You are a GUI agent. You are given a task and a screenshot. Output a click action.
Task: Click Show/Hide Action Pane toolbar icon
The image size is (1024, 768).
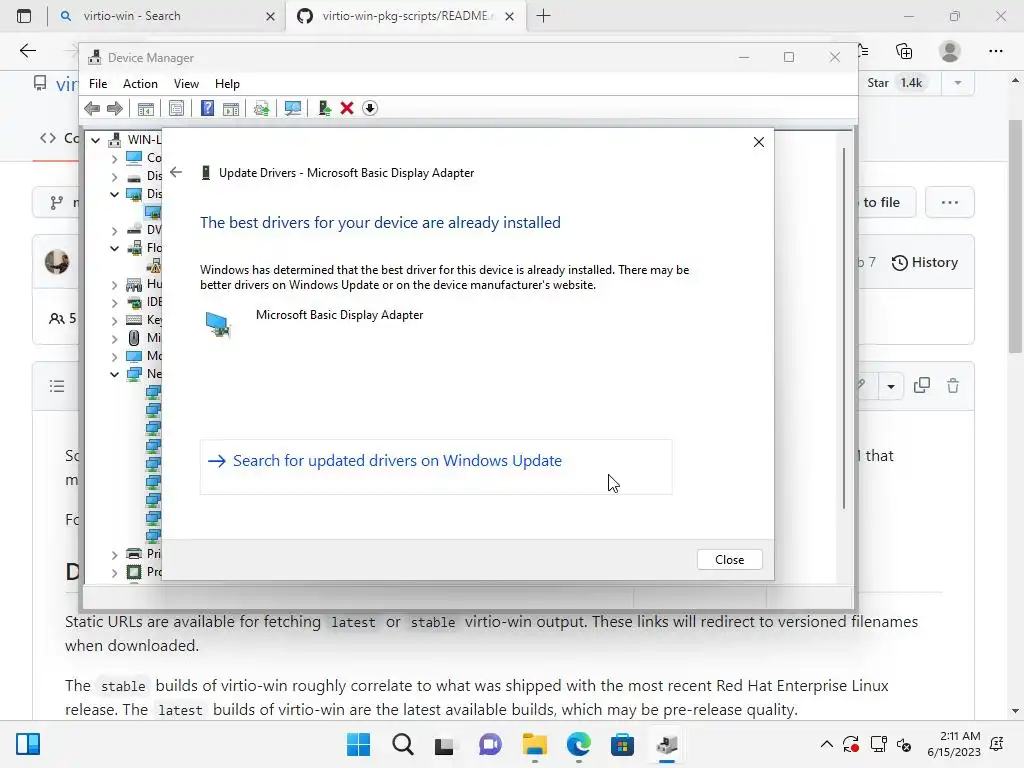point(231,108)
